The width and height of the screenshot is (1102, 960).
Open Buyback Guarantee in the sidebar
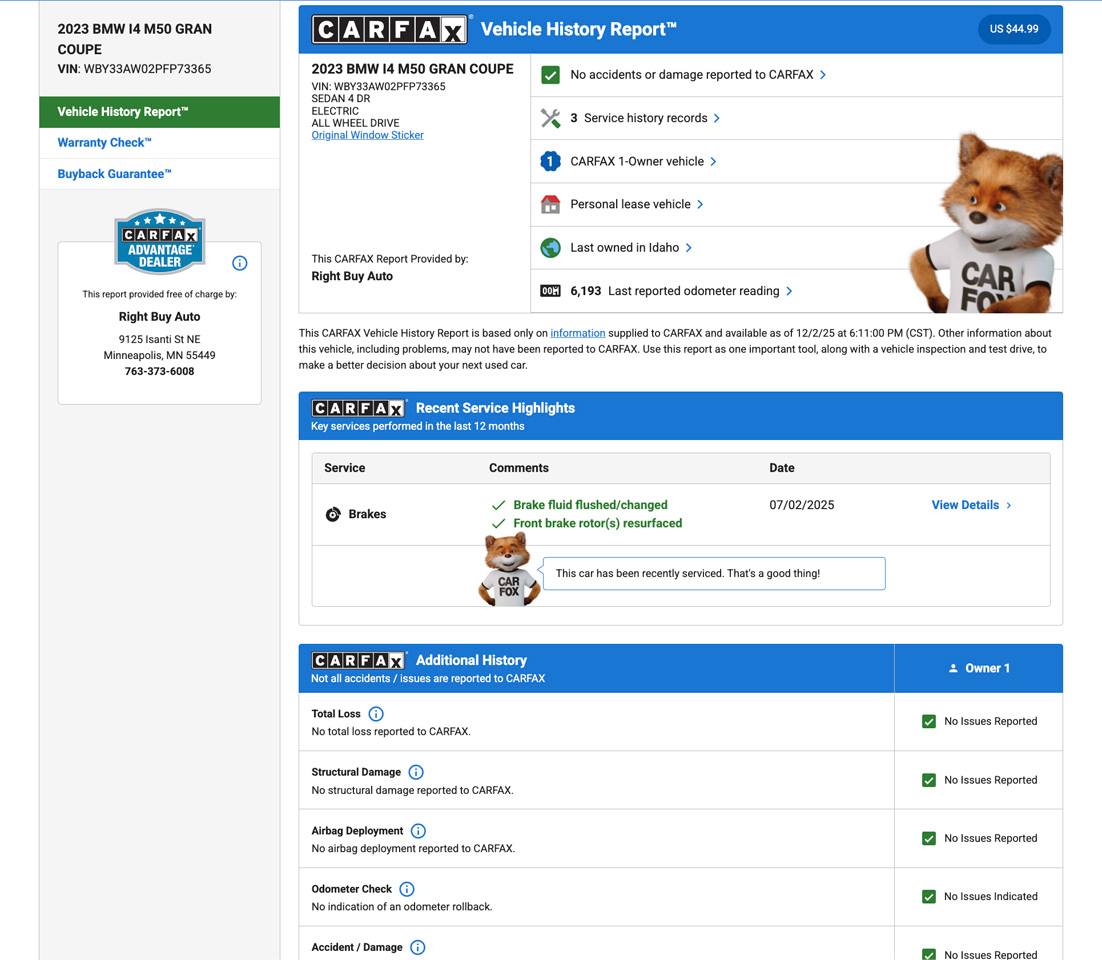point(115,174)
